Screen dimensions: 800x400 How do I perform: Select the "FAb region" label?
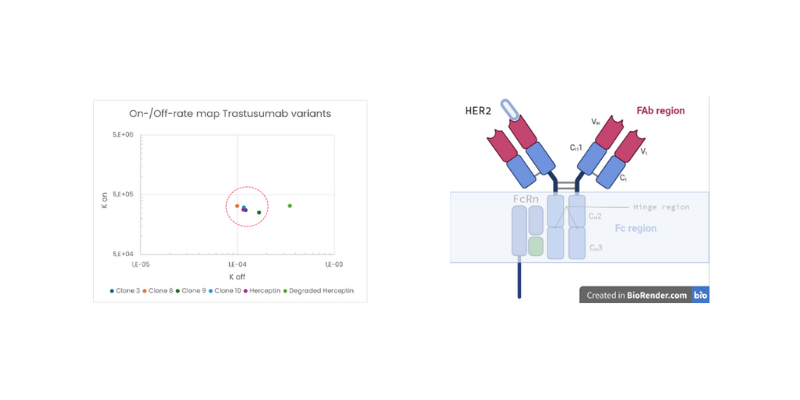660,111
